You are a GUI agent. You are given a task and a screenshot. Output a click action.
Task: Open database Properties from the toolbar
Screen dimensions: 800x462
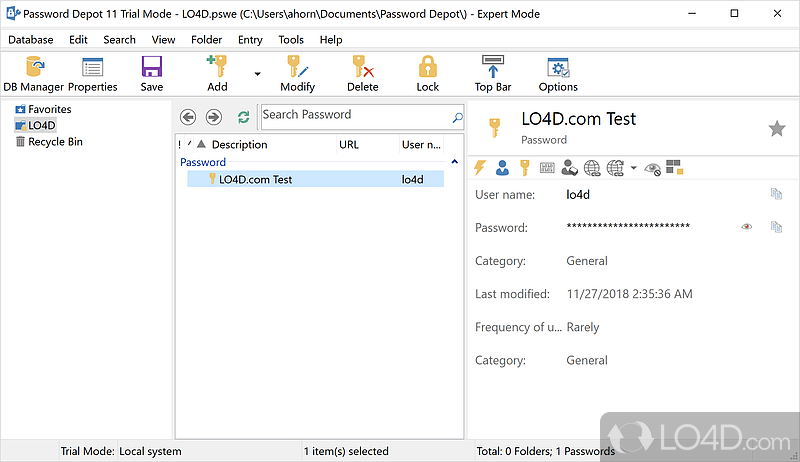point(92,74)
